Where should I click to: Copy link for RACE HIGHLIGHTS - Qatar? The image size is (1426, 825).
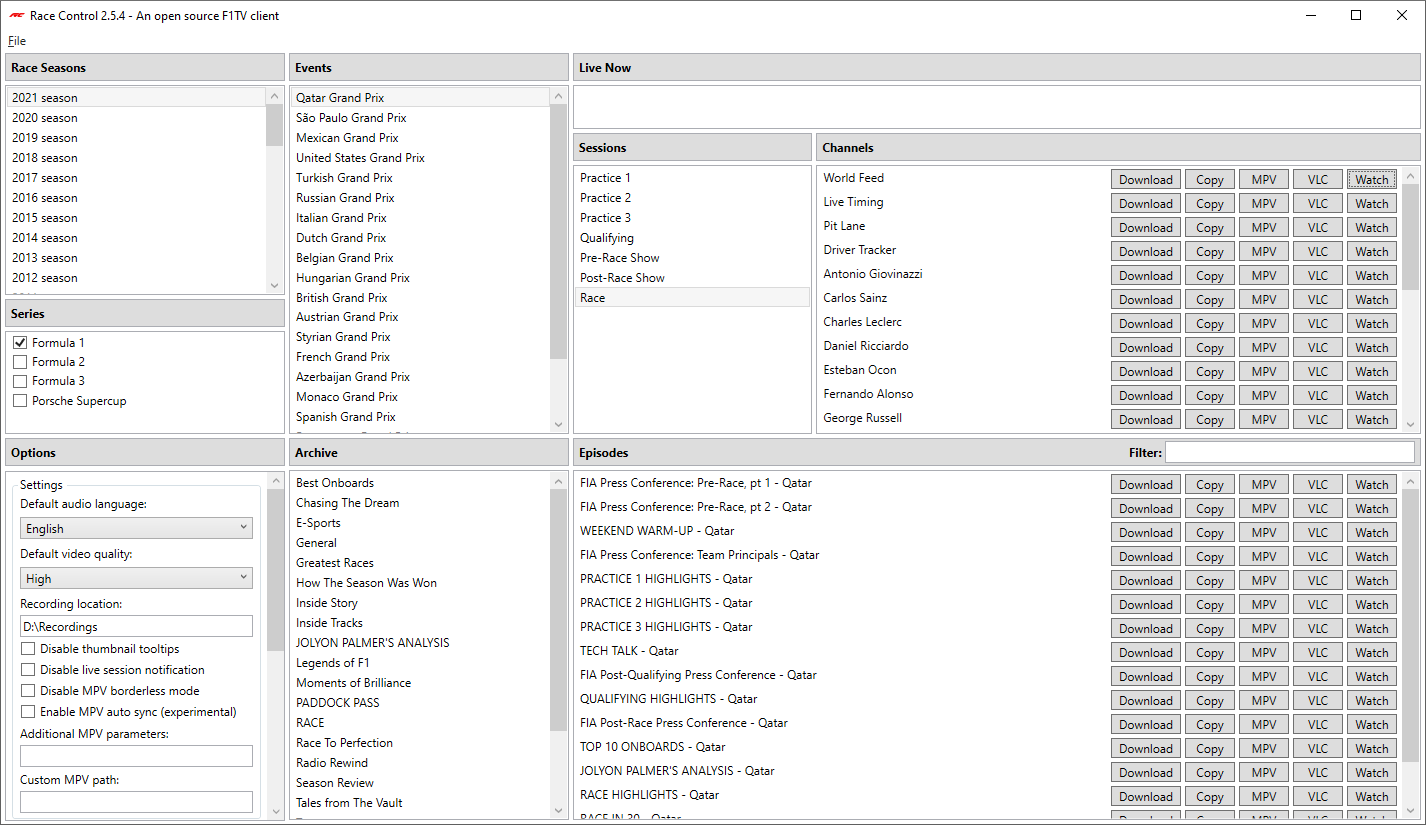point(1210,796)
